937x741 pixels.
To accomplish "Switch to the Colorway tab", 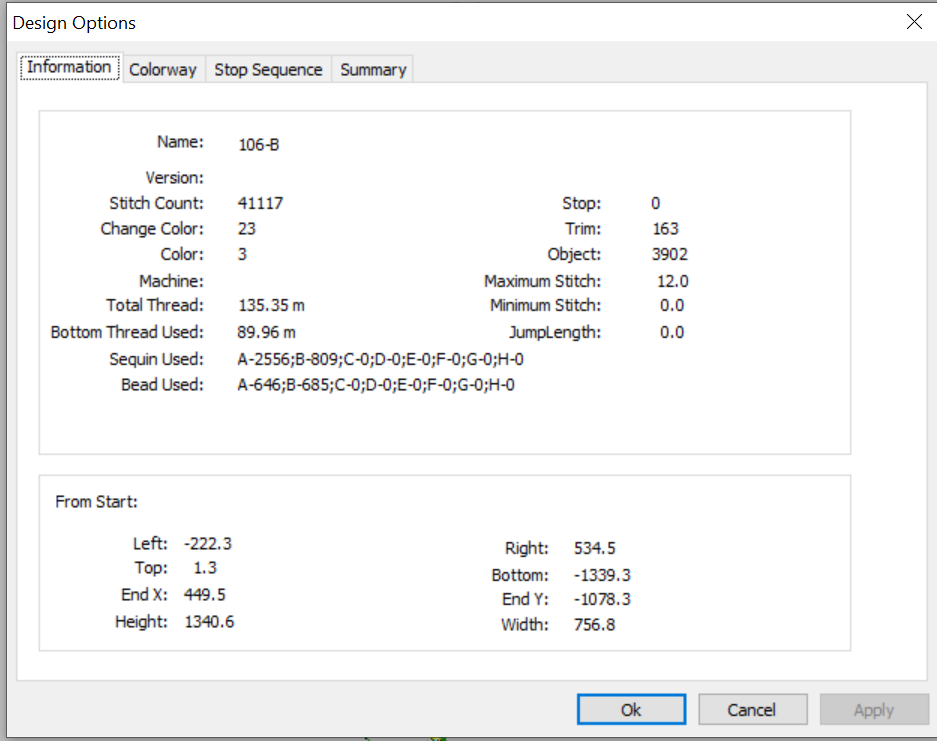I will (163, 69).
